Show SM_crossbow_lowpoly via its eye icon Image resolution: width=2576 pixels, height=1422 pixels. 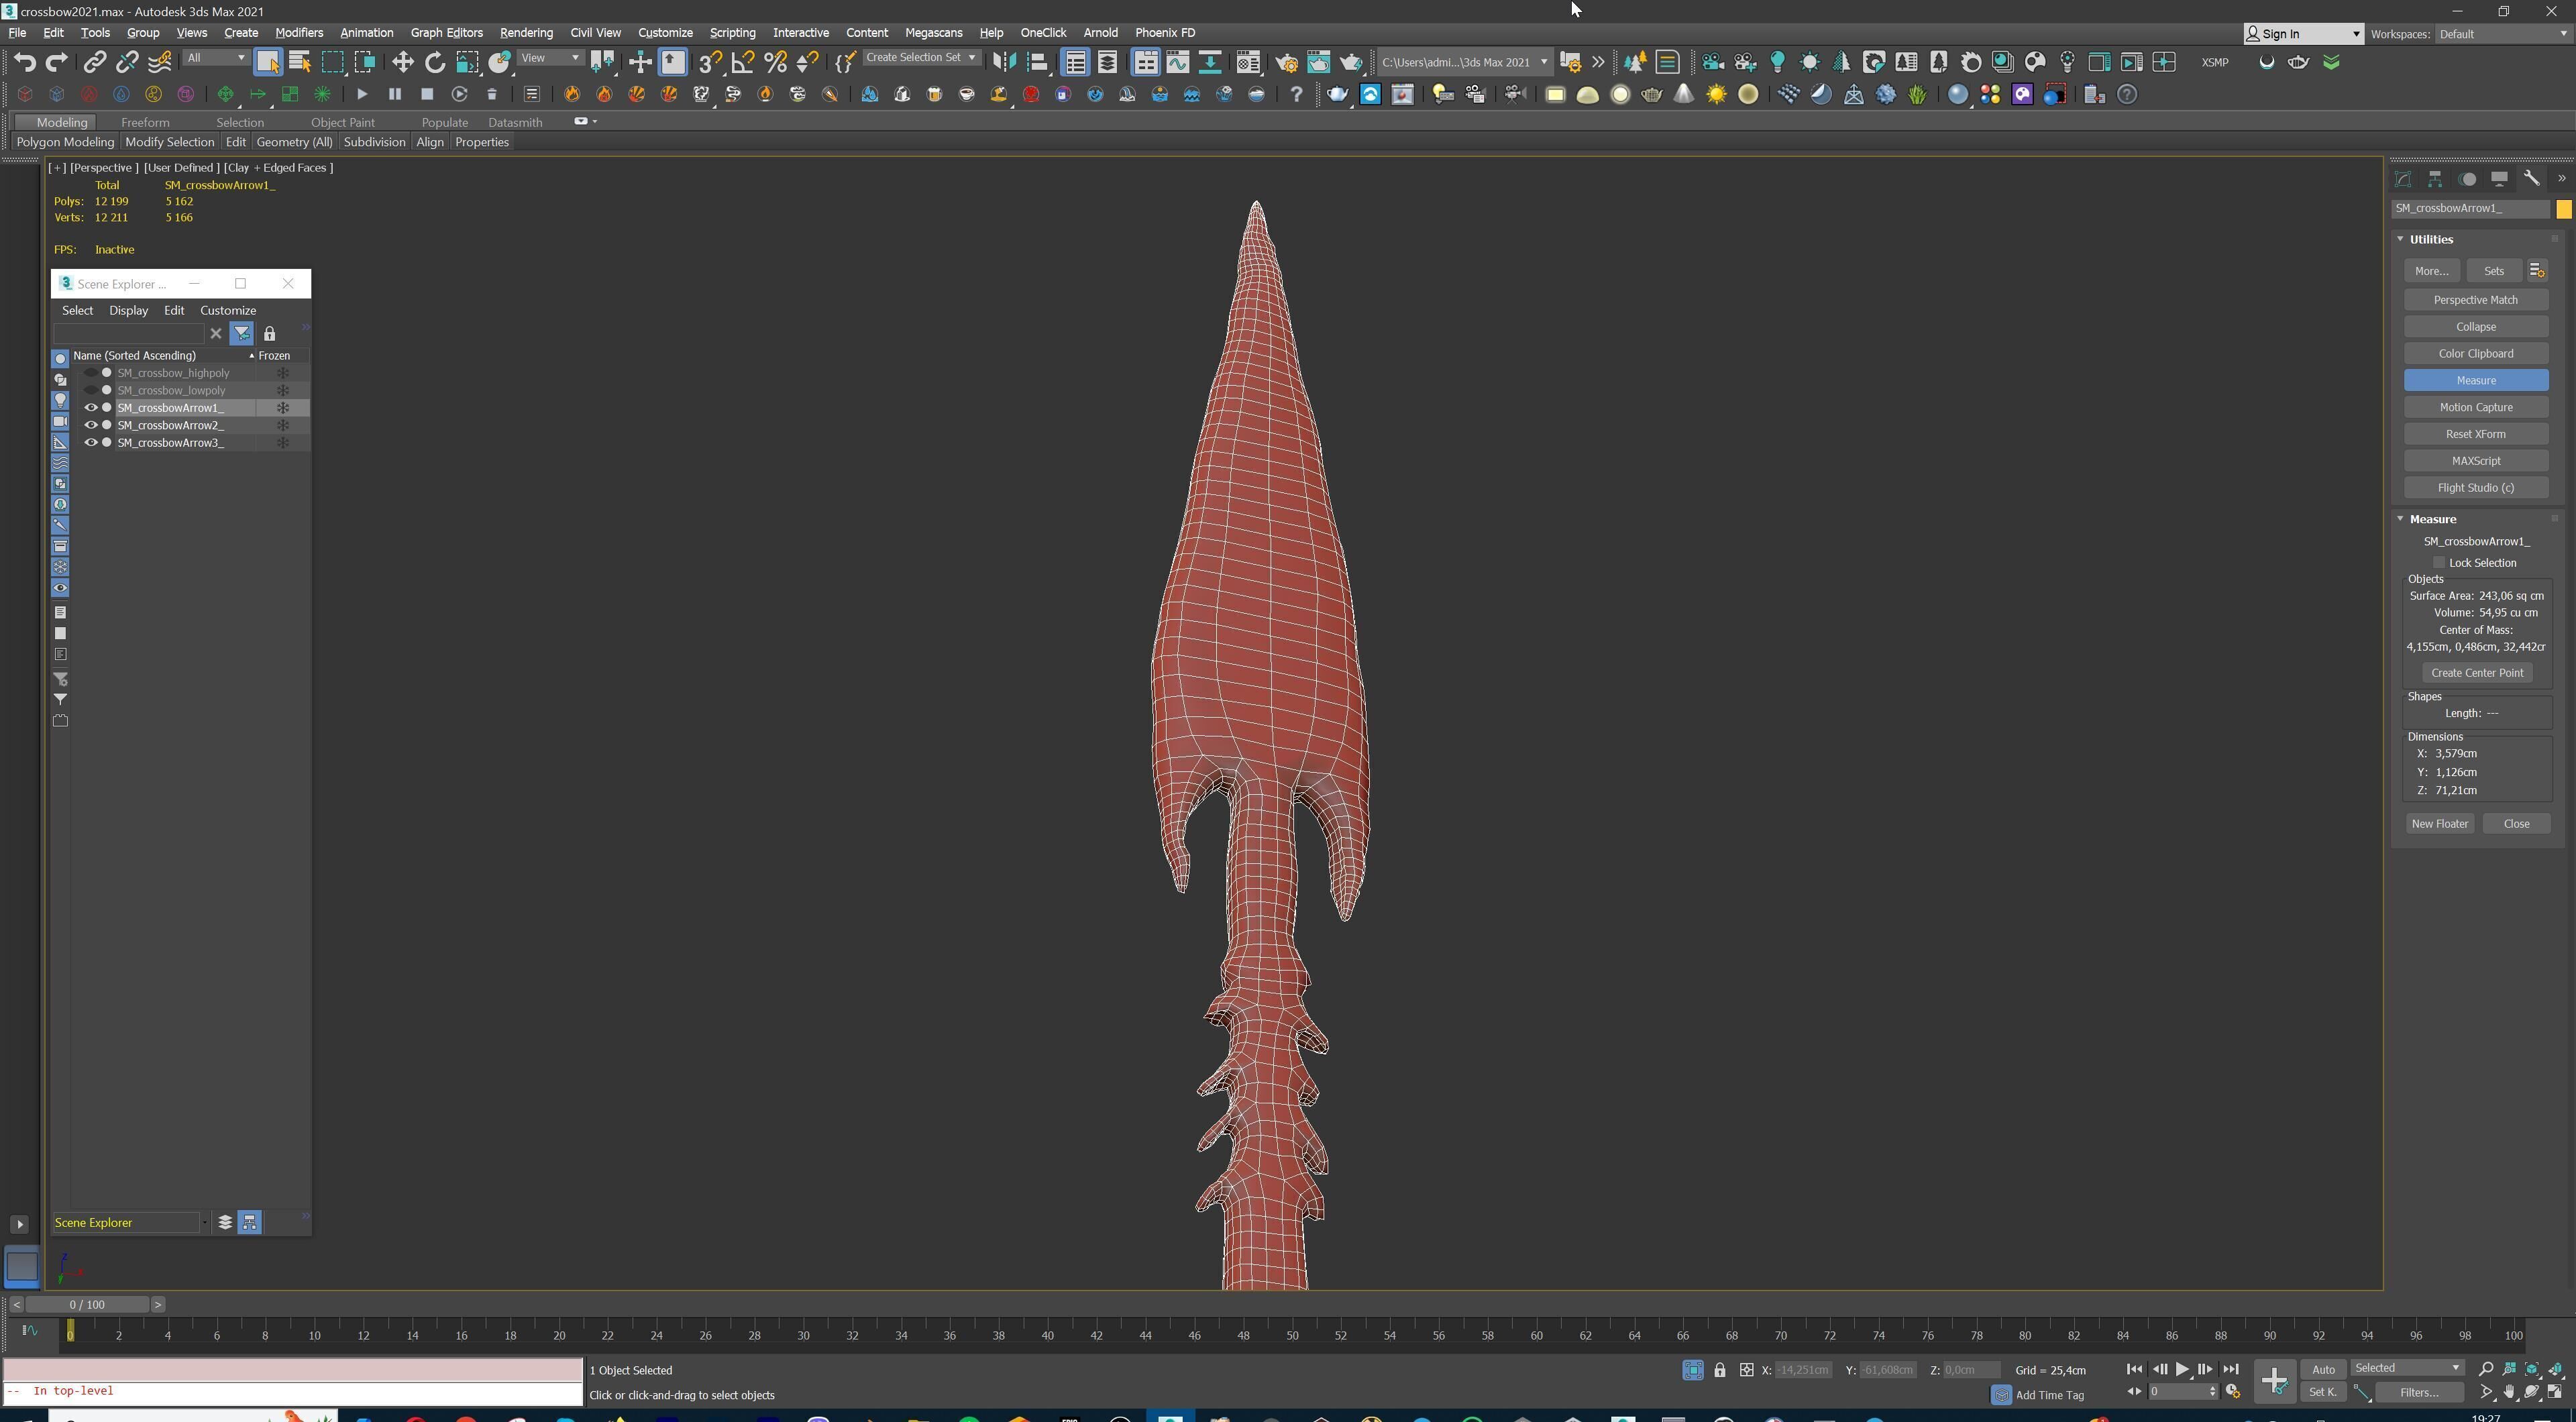tap(91, 390)
